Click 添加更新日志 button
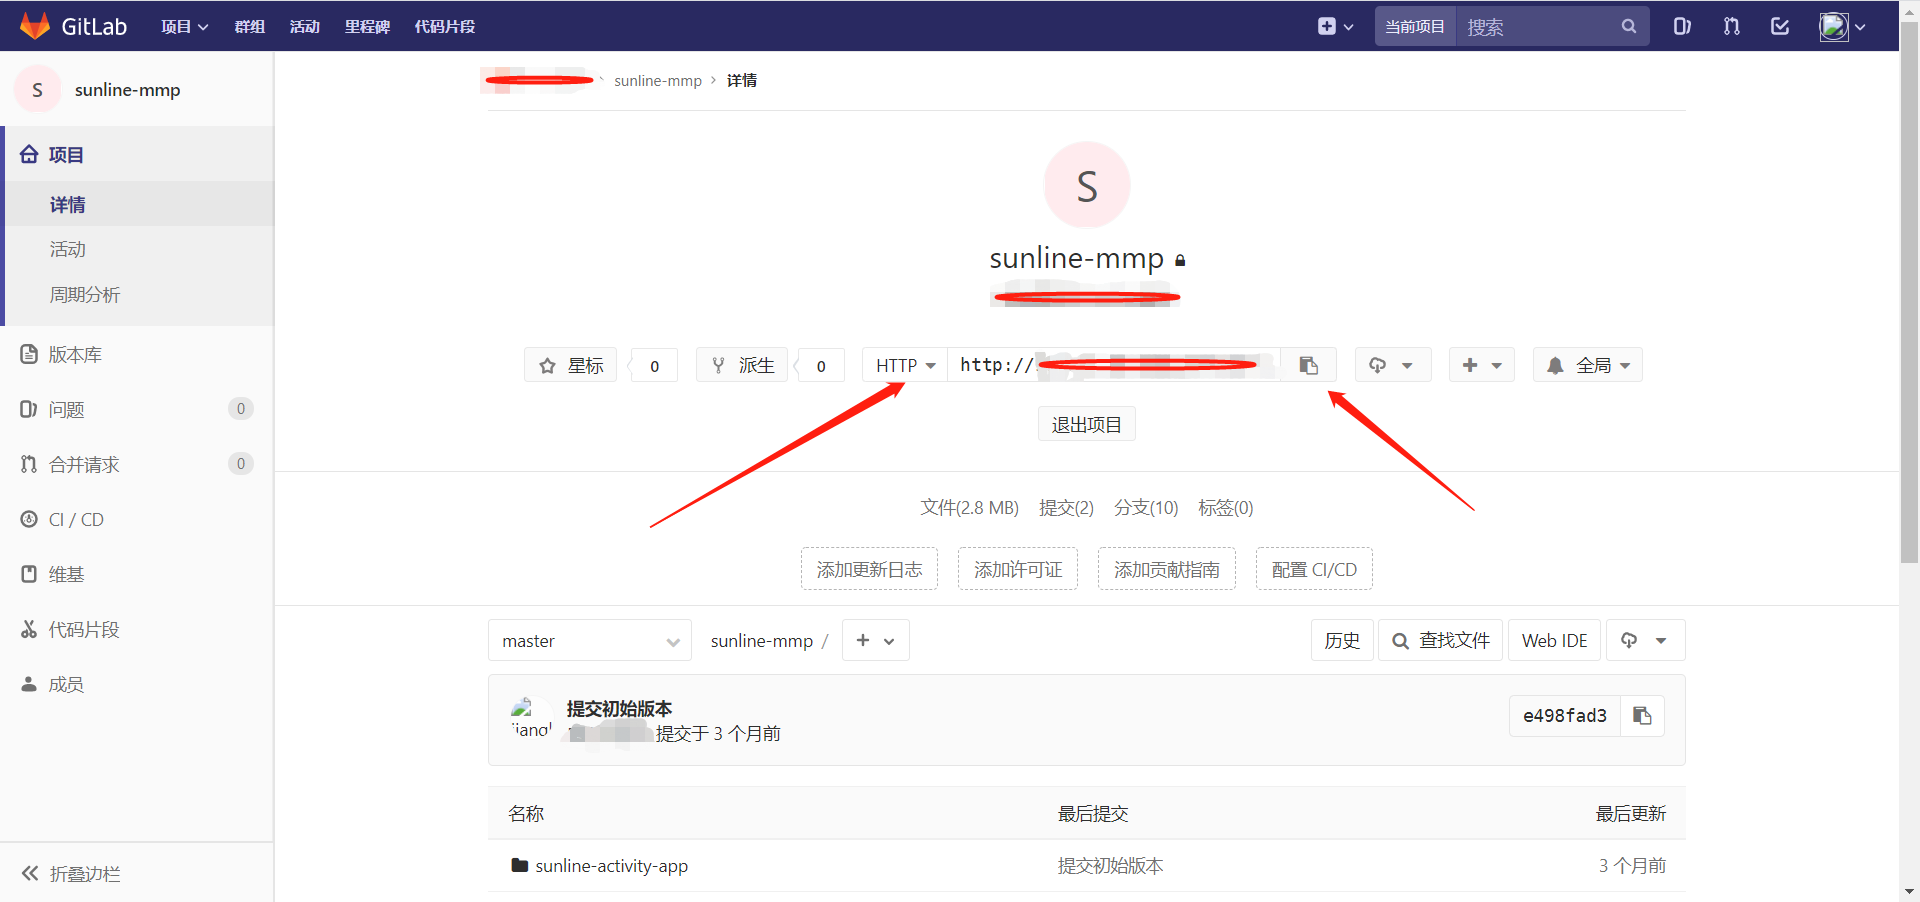 pyautogui.click(x=869, y=569)
